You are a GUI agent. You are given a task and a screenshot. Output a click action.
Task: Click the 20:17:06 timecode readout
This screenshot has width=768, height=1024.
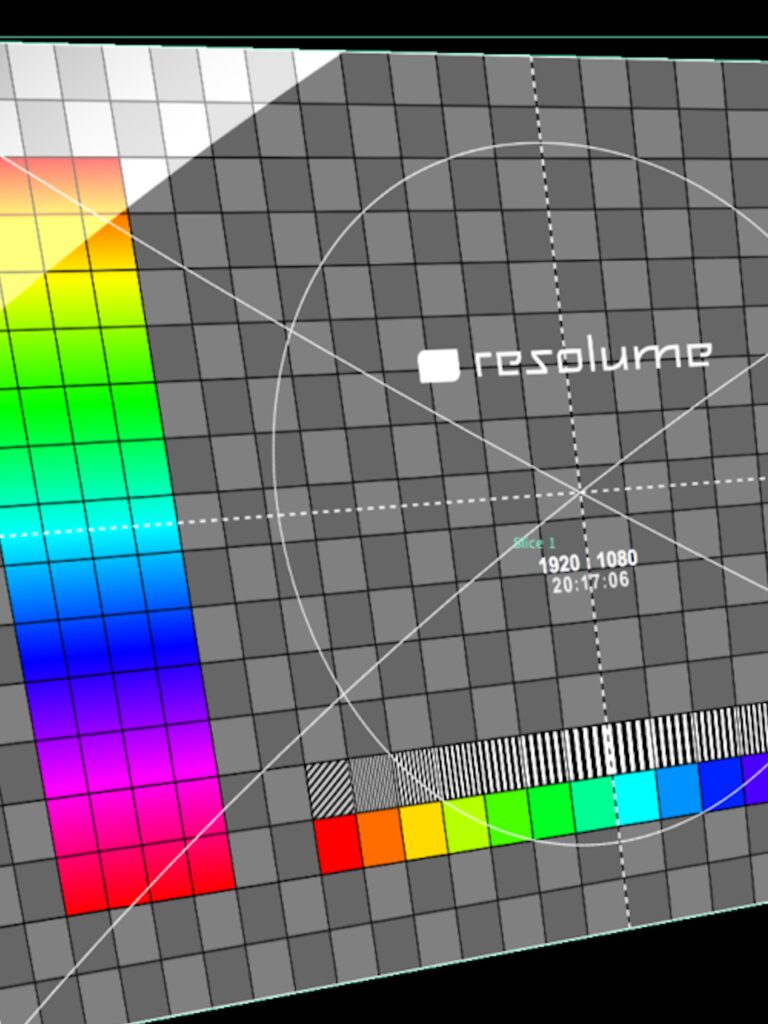point(590,581)
